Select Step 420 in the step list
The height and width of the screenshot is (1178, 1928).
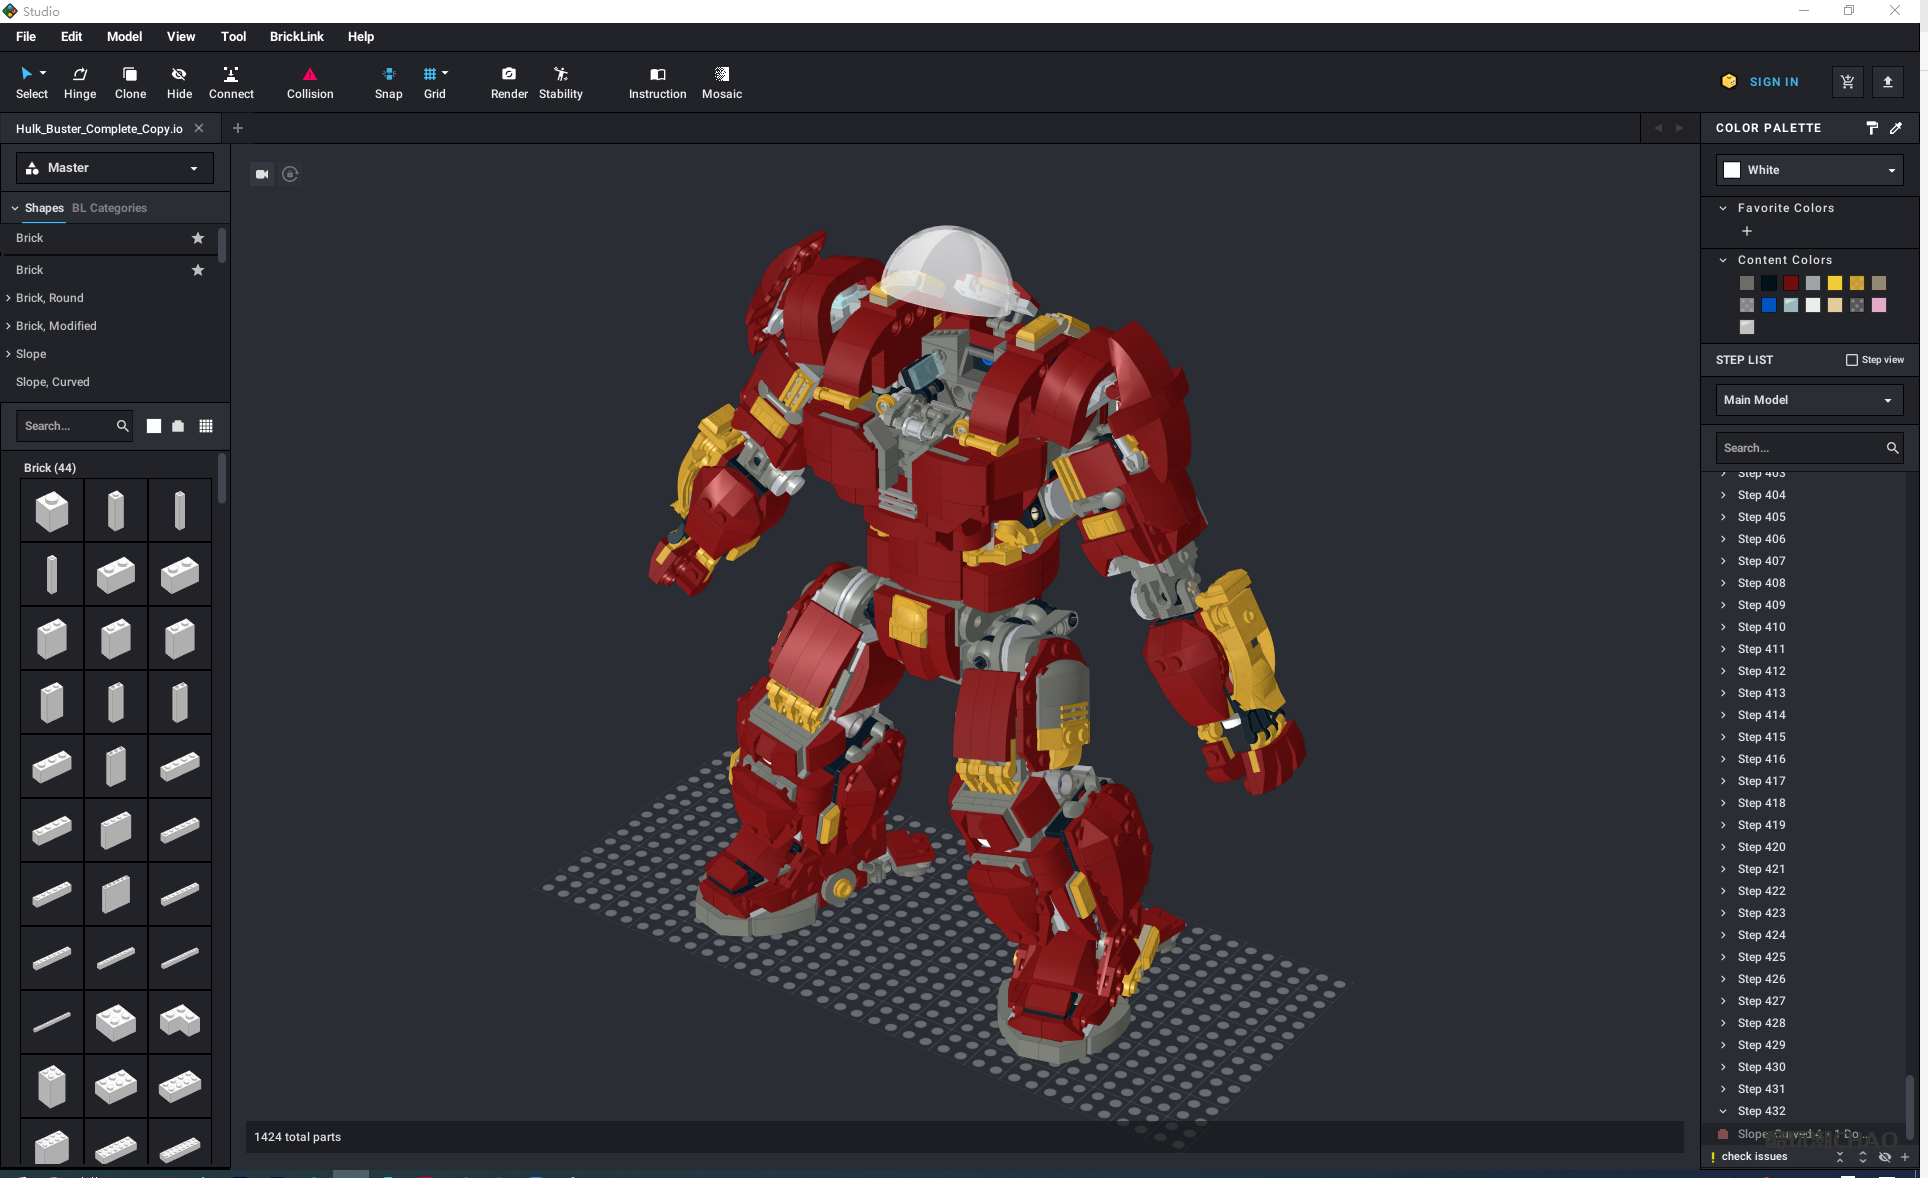click(1762, 847)
